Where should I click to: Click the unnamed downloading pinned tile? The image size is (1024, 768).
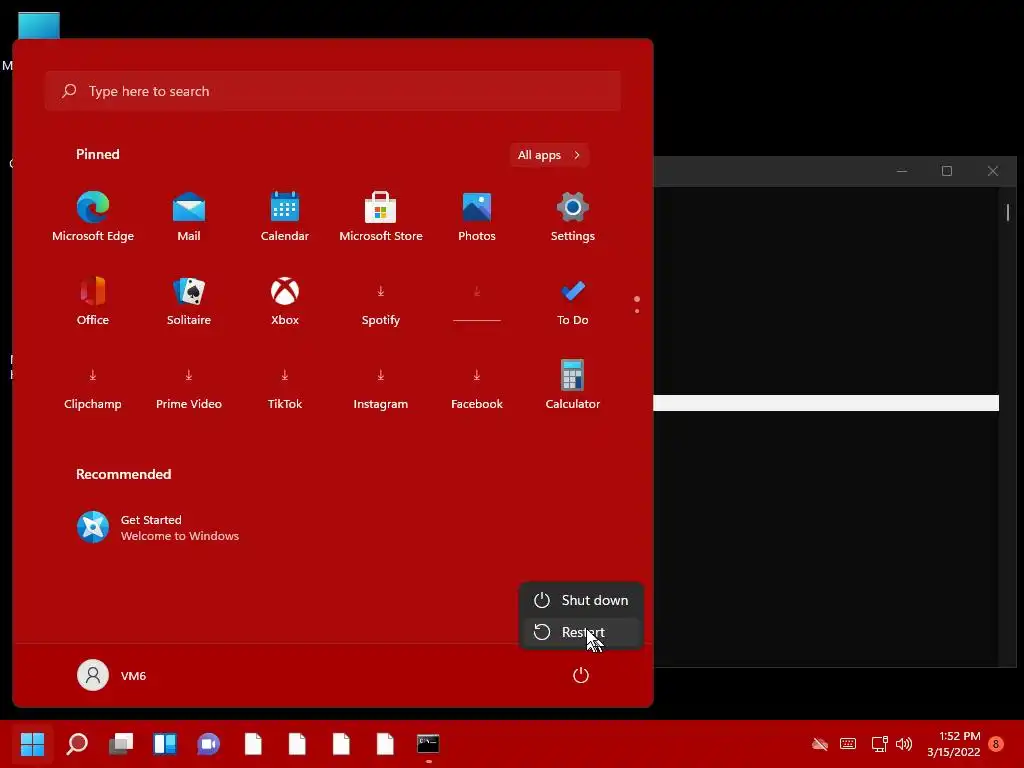(477, 301)
